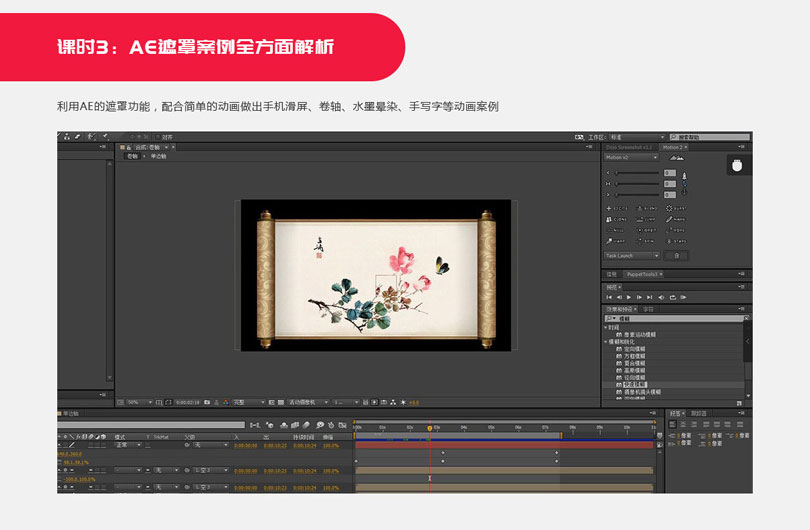
Task: Jump to first frame in Preview panel
Action: click(x=609, y=298)
